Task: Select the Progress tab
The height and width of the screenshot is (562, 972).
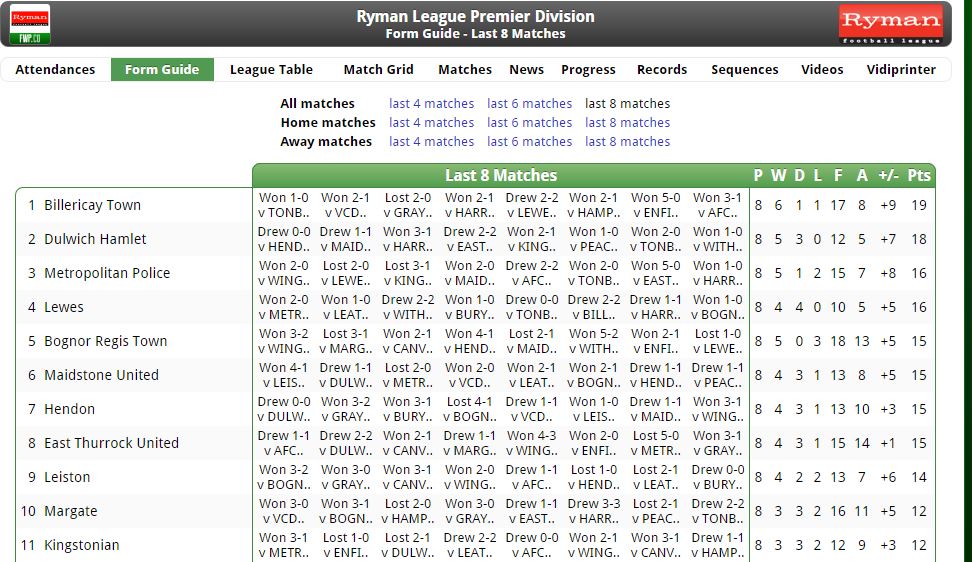Action: [588, 70]
